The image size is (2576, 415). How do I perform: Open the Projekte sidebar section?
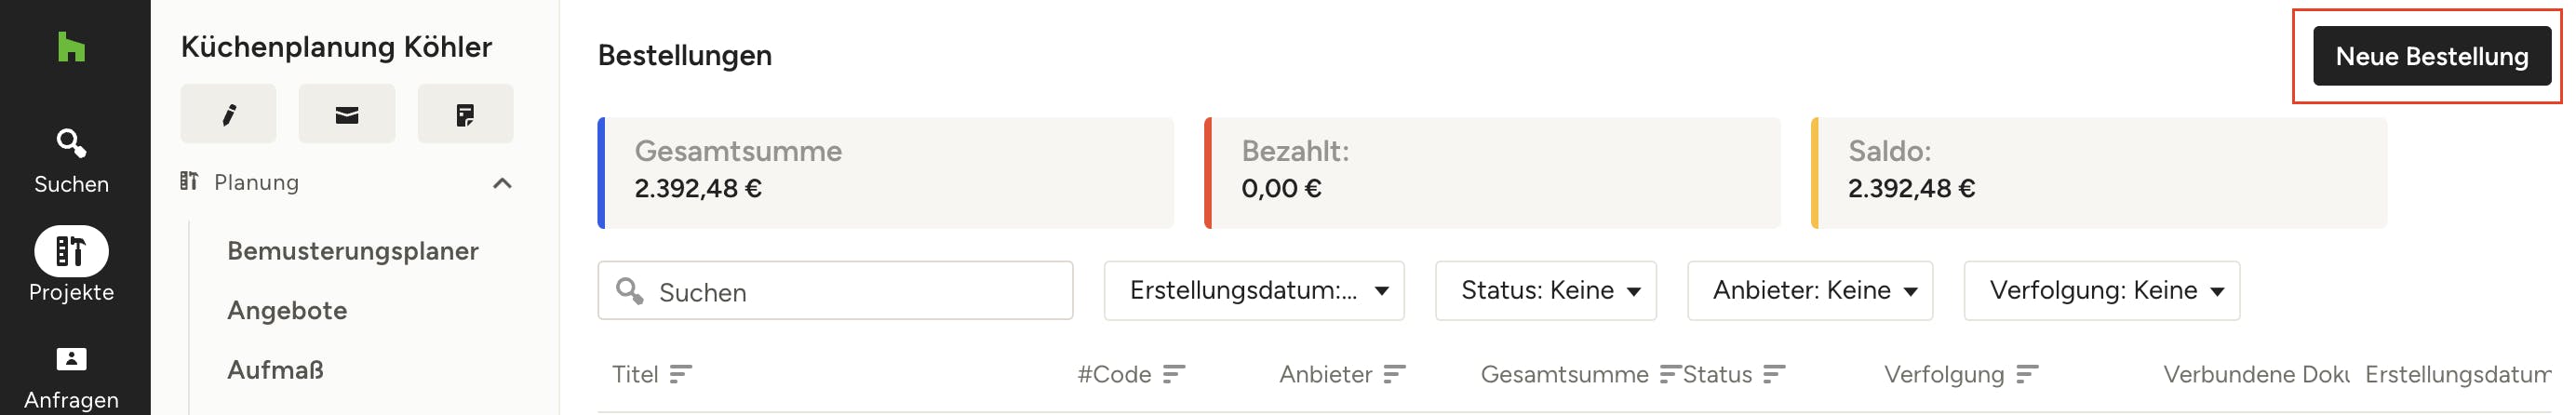71,265
